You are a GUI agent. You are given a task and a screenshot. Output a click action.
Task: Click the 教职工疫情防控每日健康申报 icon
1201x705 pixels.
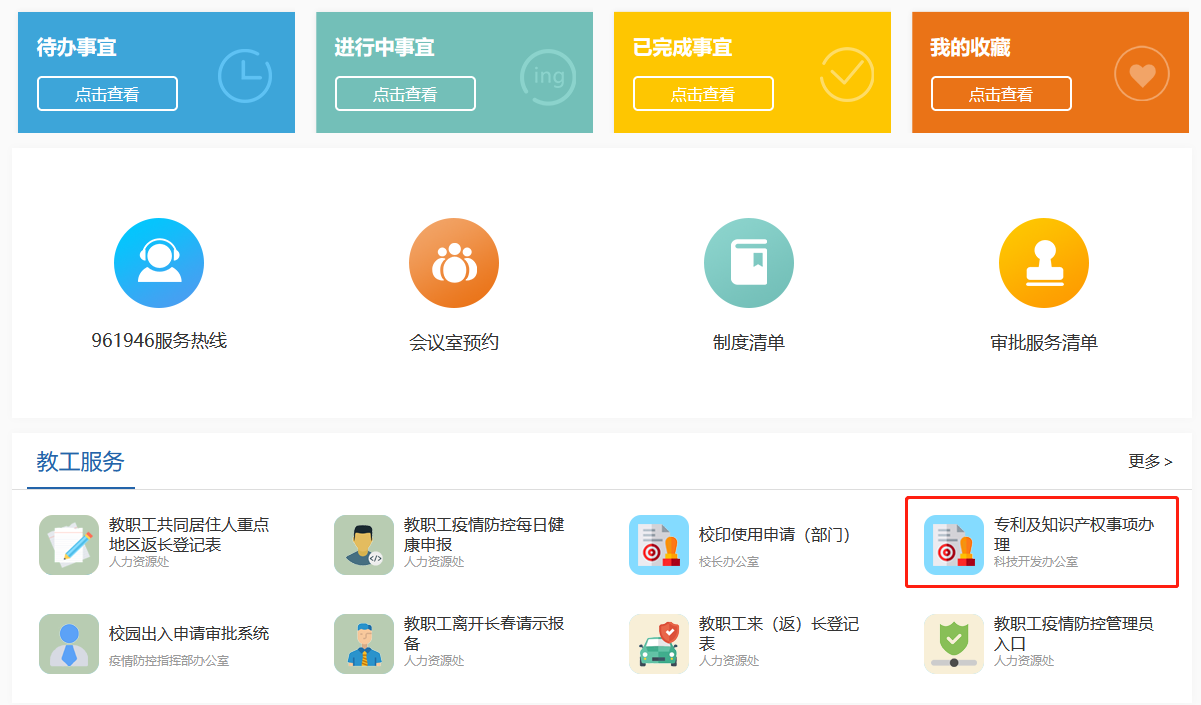364,545
